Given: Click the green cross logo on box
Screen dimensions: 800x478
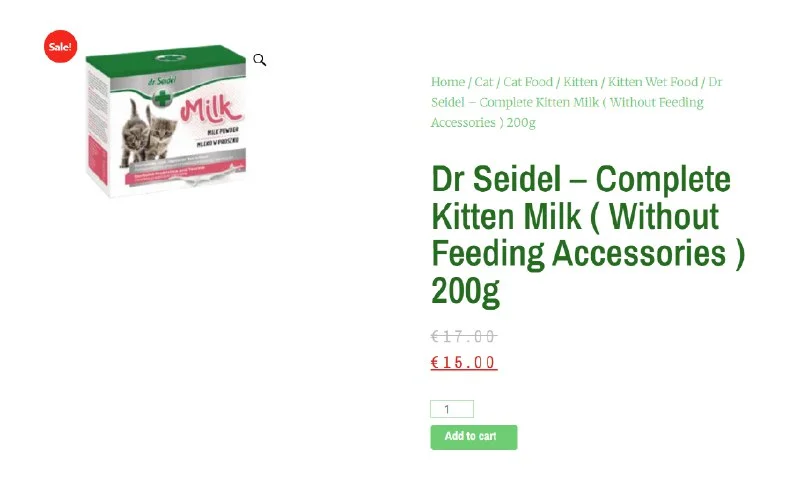Looking at the screenshot, I should point(162,97).
